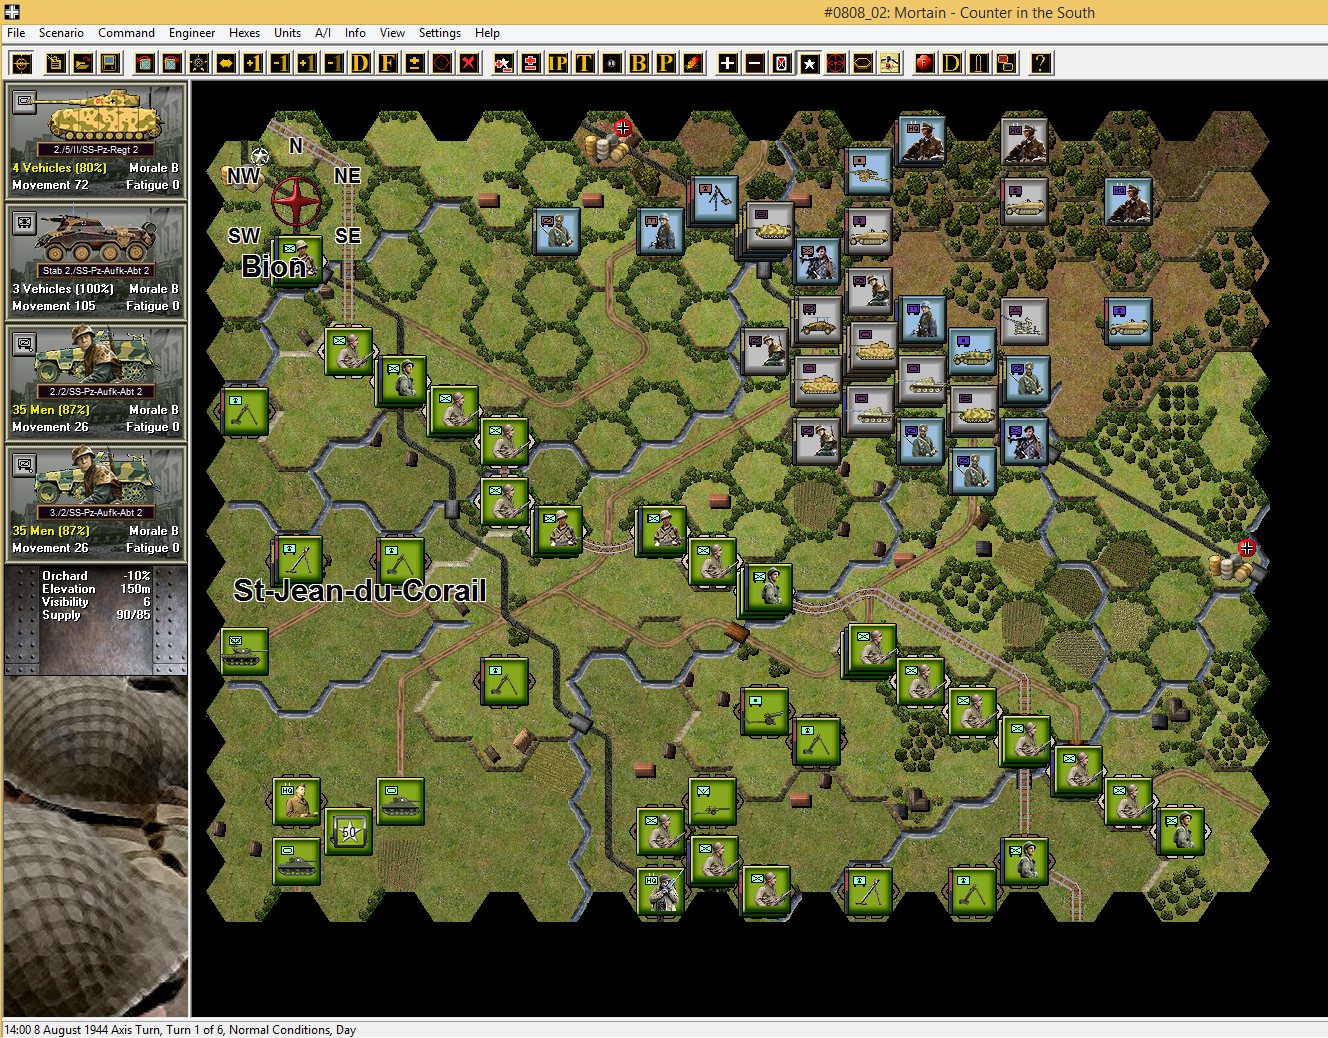Open the Help menu
Viewport: 1328px width, 1038px height.
click(x=487, y=33)
